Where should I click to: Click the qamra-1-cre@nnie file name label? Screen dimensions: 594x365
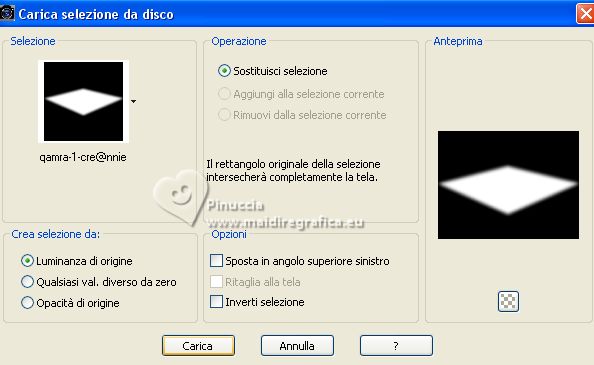pos(83,157)
